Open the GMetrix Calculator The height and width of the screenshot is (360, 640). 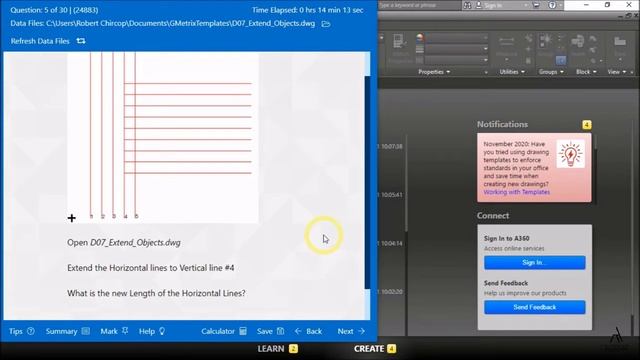(x=224, y=331)
